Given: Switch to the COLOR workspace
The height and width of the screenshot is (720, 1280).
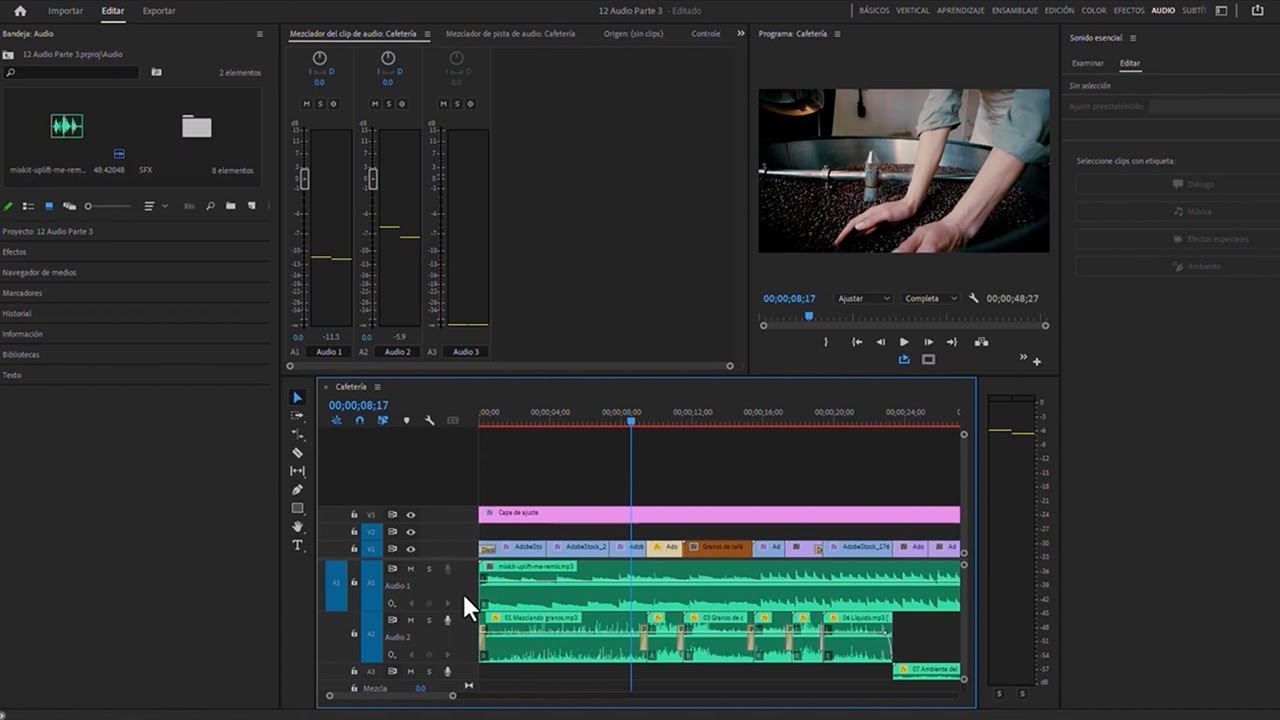Looking at the screenshot, I should (1094, 11).
